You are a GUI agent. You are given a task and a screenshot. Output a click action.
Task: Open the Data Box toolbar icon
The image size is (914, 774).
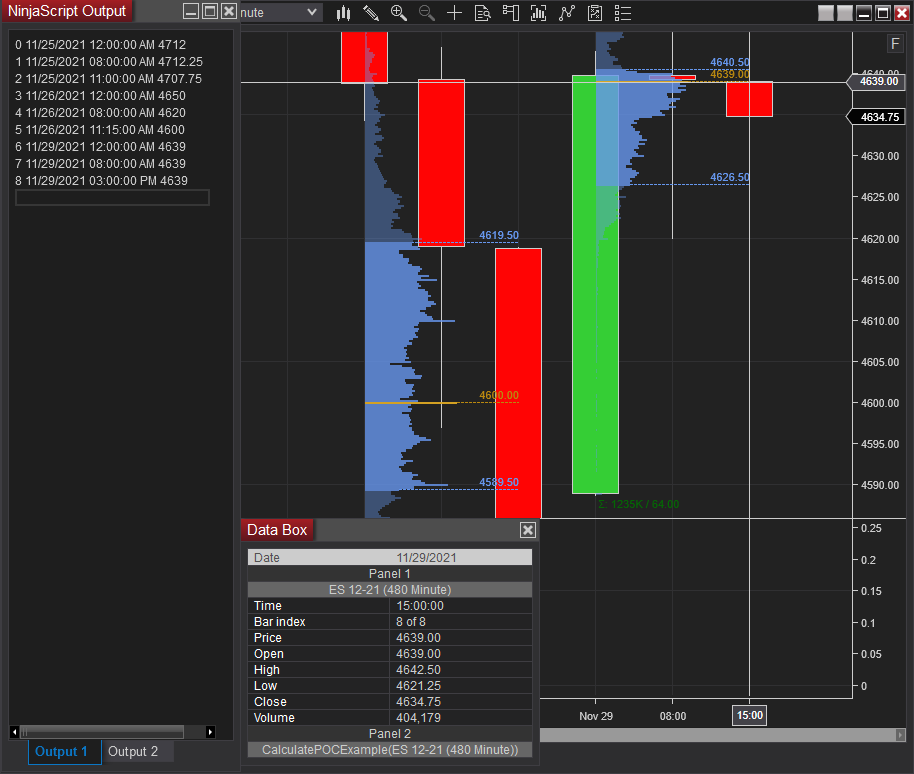click(x=483, y=13)
